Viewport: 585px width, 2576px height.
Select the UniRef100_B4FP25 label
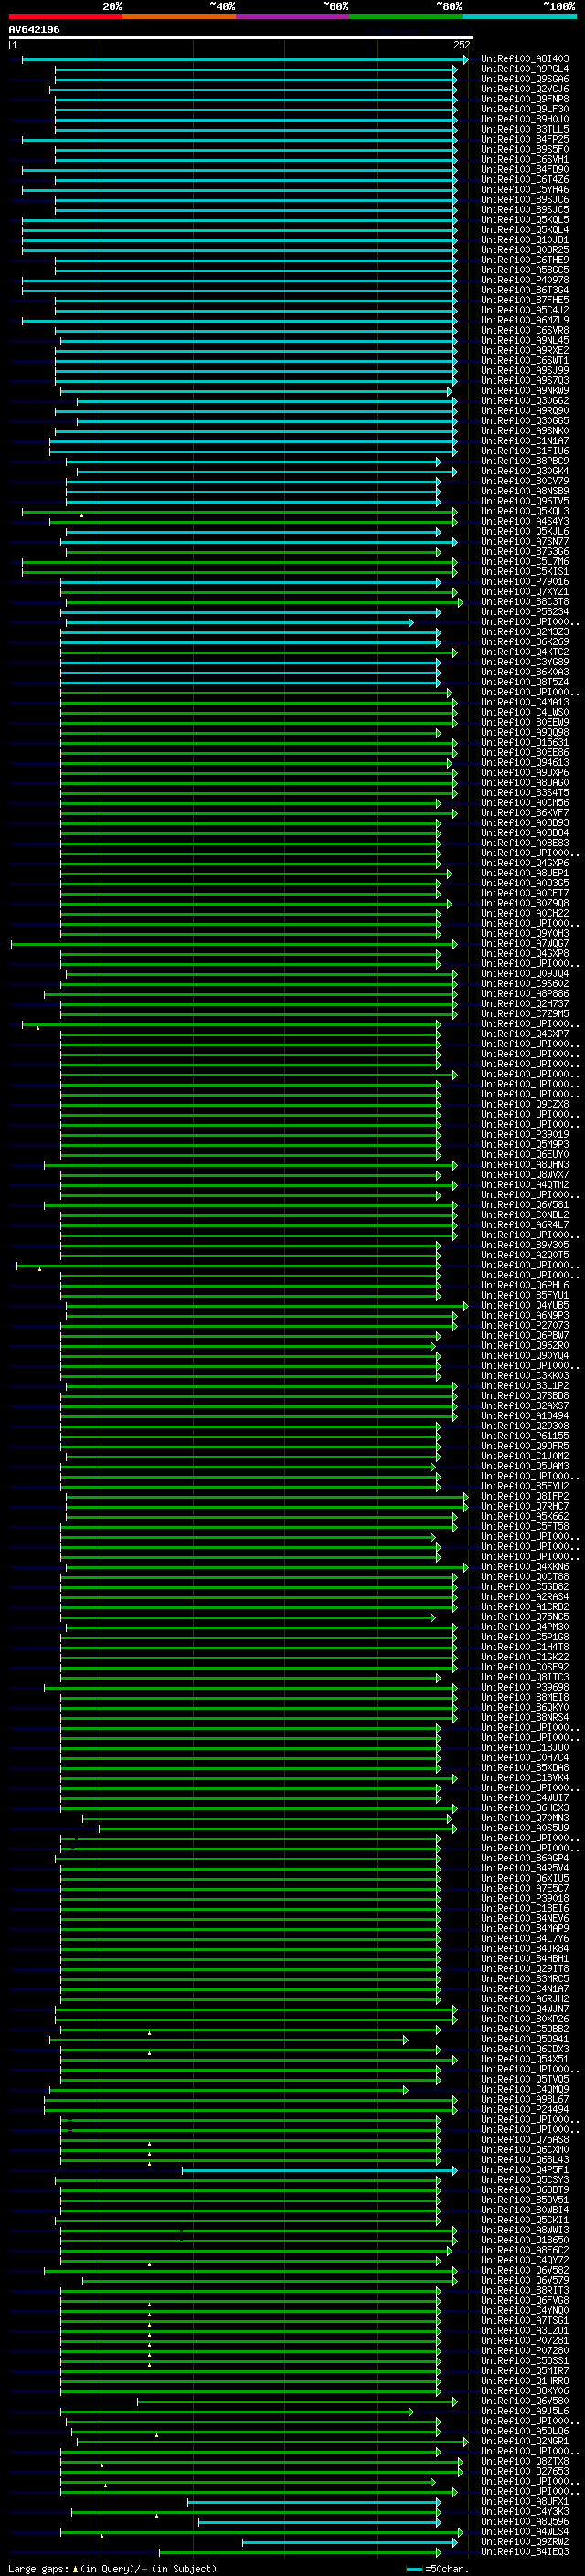click(x=525, y=139)
